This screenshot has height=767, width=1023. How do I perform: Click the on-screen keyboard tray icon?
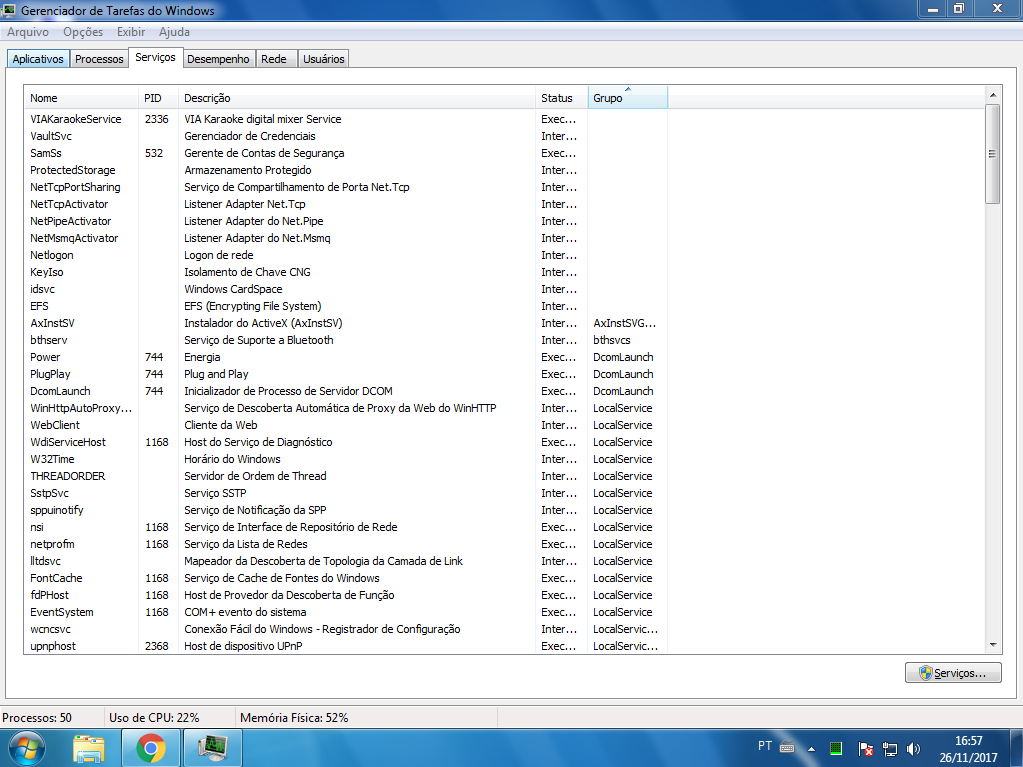coord(787,747)
